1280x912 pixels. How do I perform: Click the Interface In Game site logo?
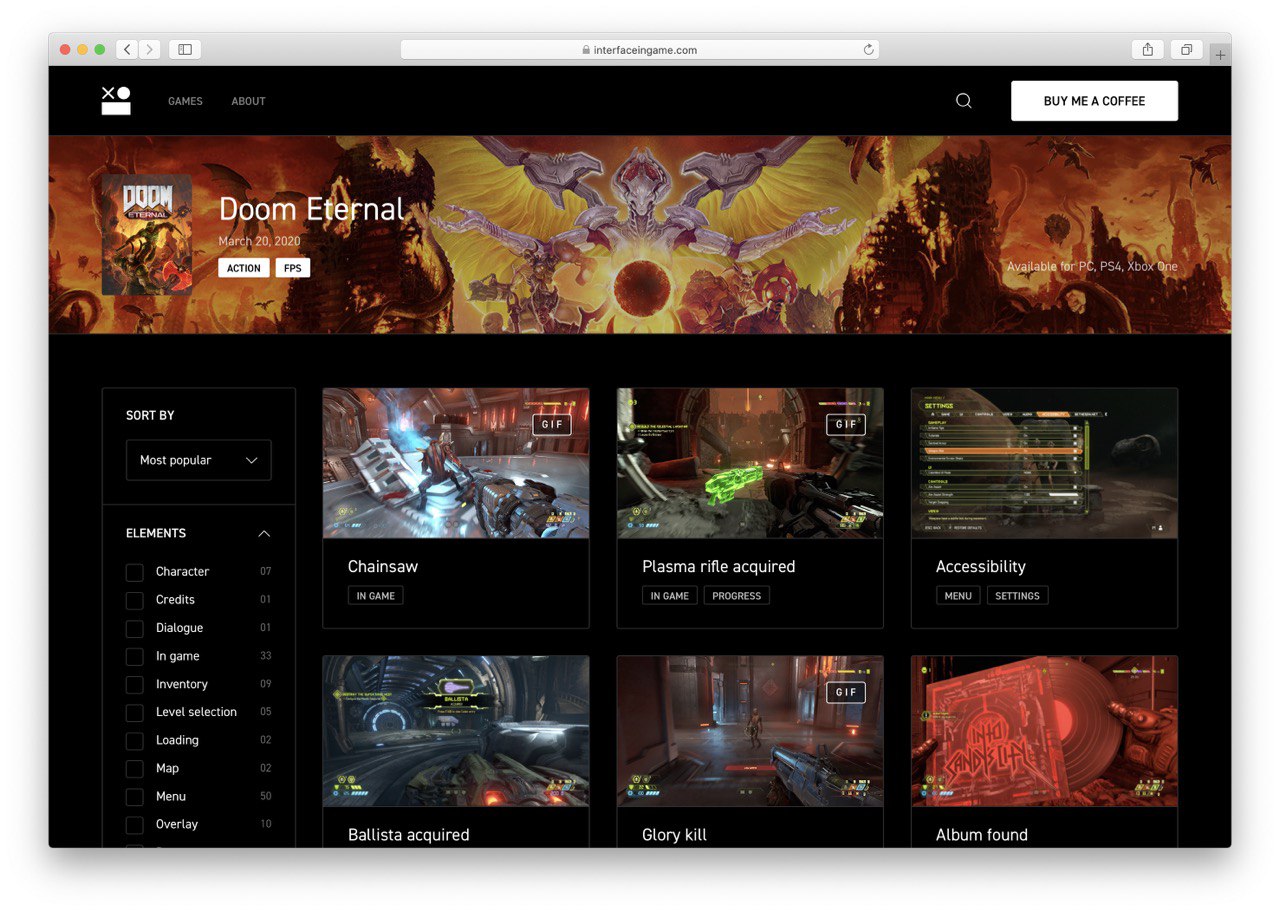116,101
